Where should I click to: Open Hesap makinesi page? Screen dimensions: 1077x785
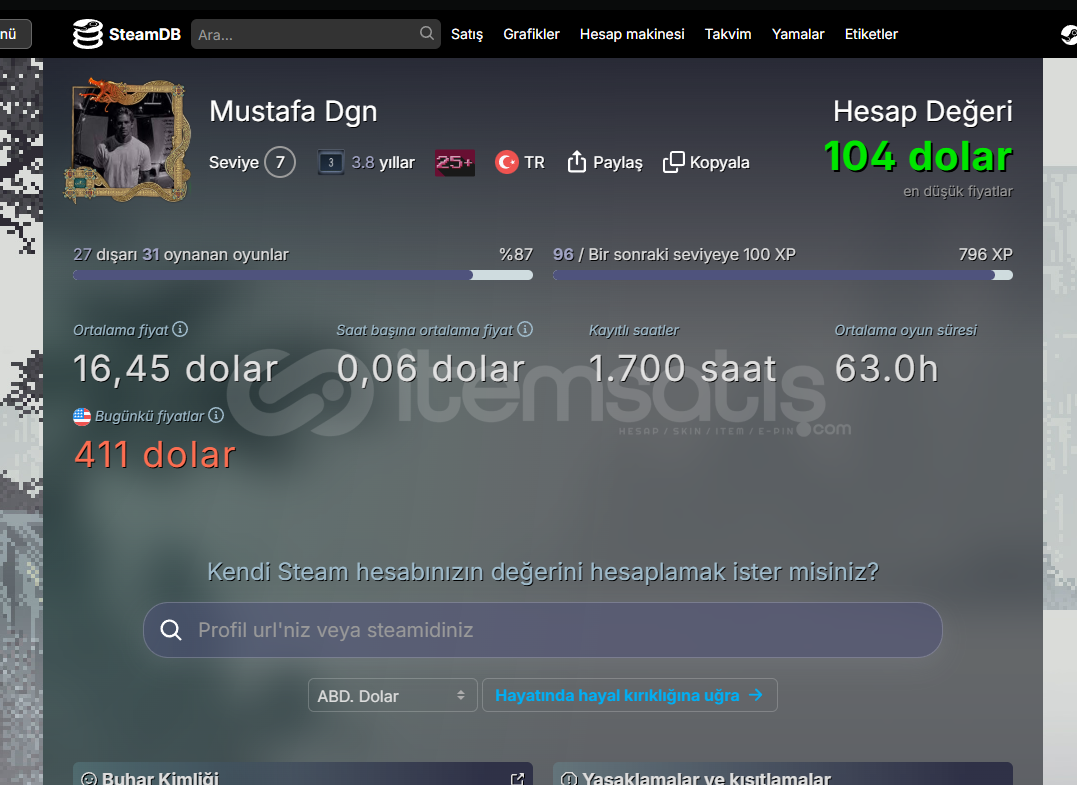coord(632,34)
